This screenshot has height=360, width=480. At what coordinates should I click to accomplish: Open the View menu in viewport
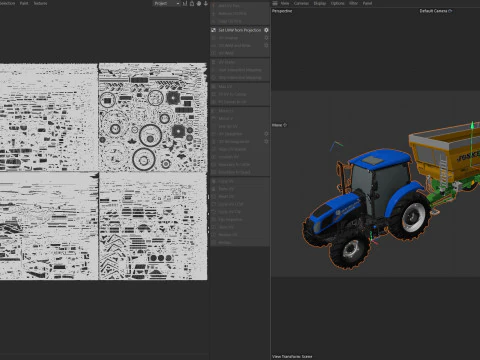[285, 3]
